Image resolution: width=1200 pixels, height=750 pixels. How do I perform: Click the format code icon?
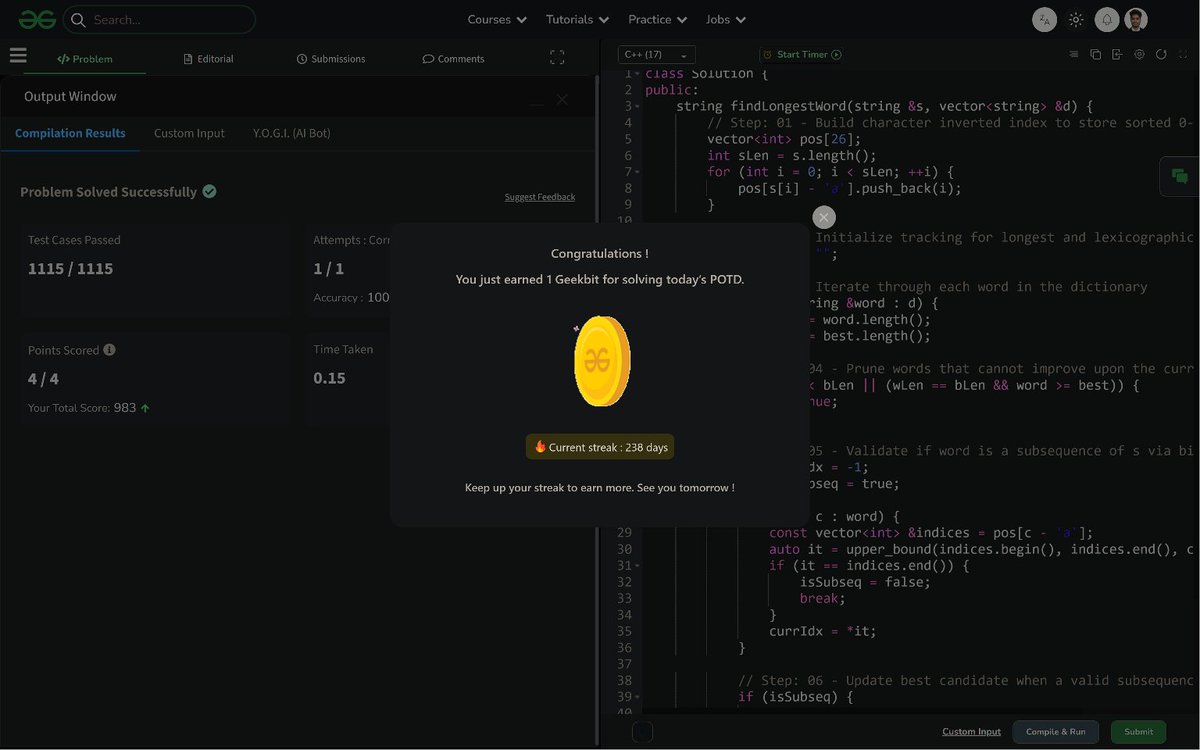coord(1074,55)
